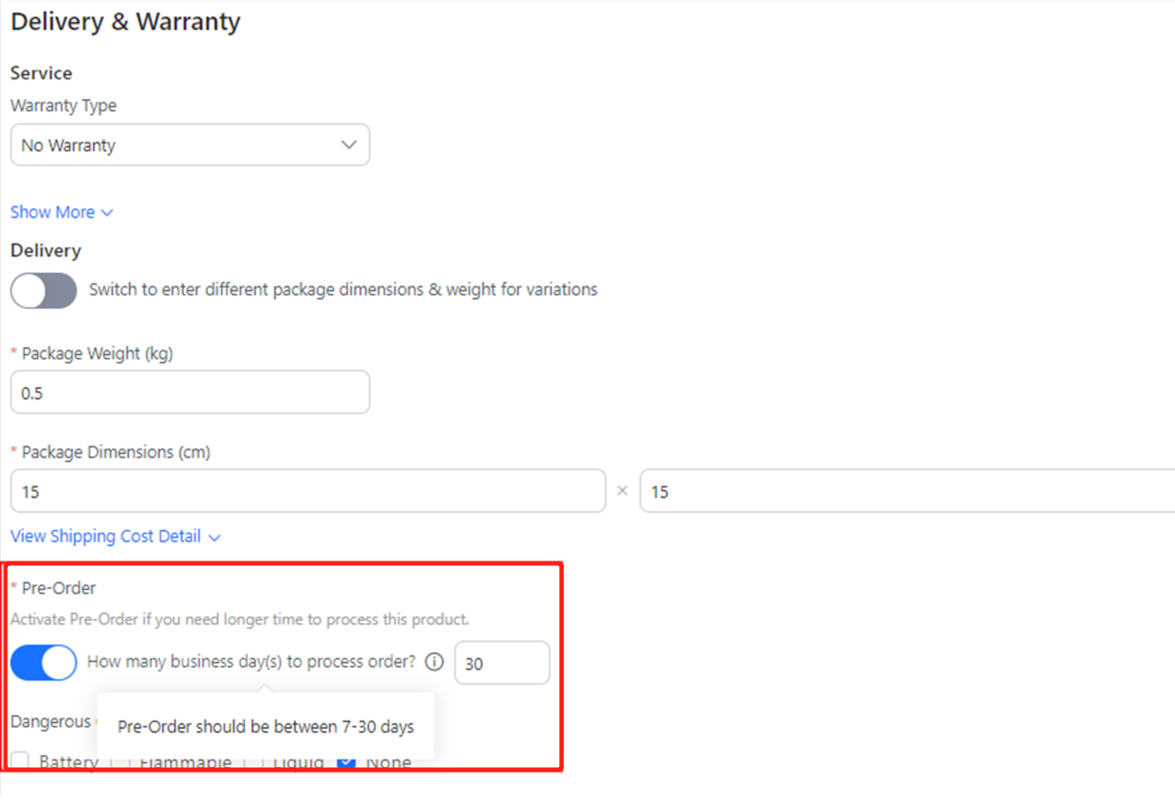Click the Pre-Order info icon
This screenshot has height=802, width=1175.
434,662
